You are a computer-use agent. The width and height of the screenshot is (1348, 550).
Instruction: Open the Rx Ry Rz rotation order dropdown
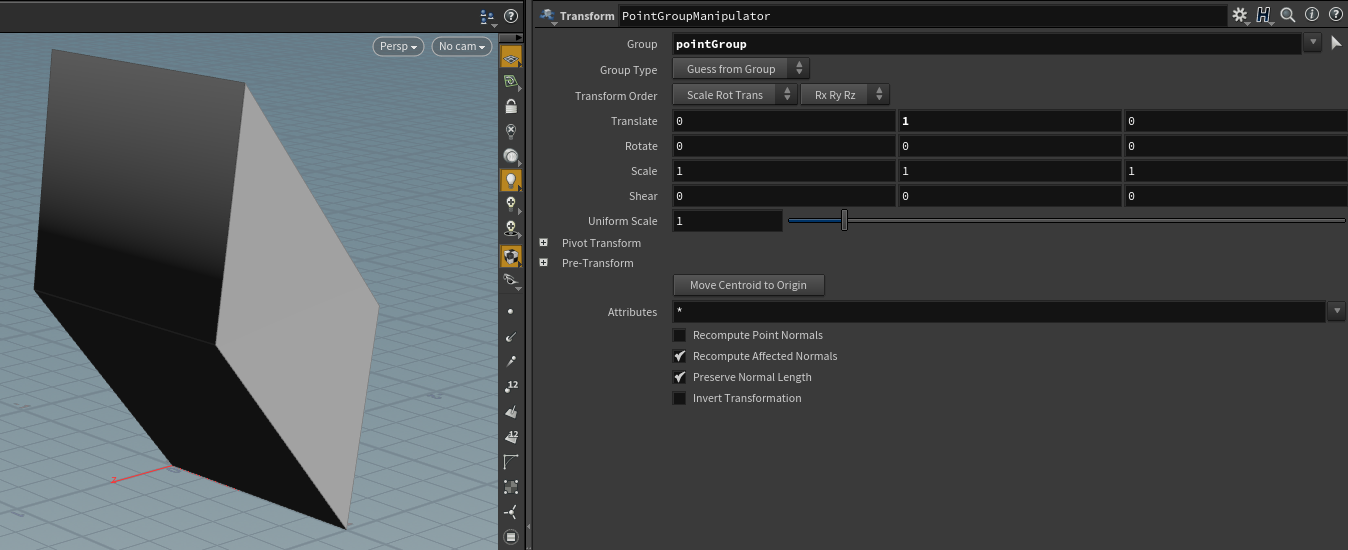click(844, 95)
